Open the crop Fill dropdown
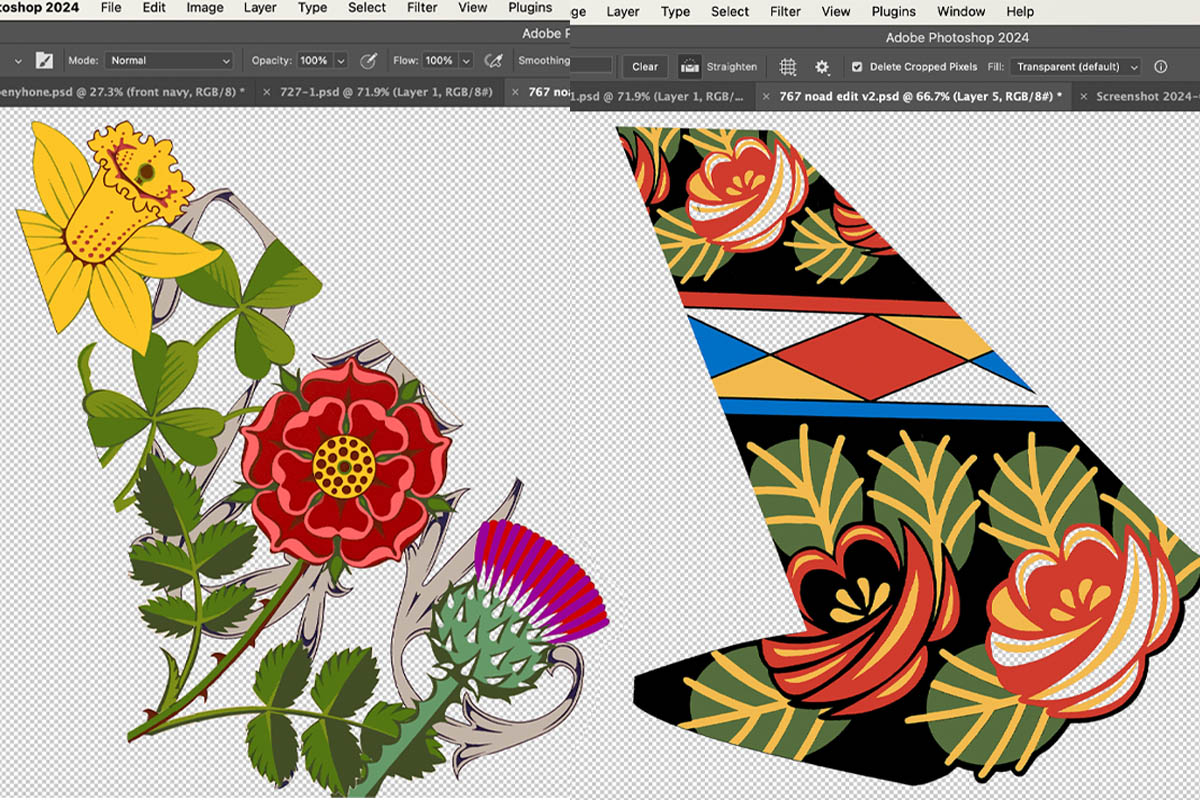Image resolution: width=1200 pixels, height=800 pixels. [1076, 67]
